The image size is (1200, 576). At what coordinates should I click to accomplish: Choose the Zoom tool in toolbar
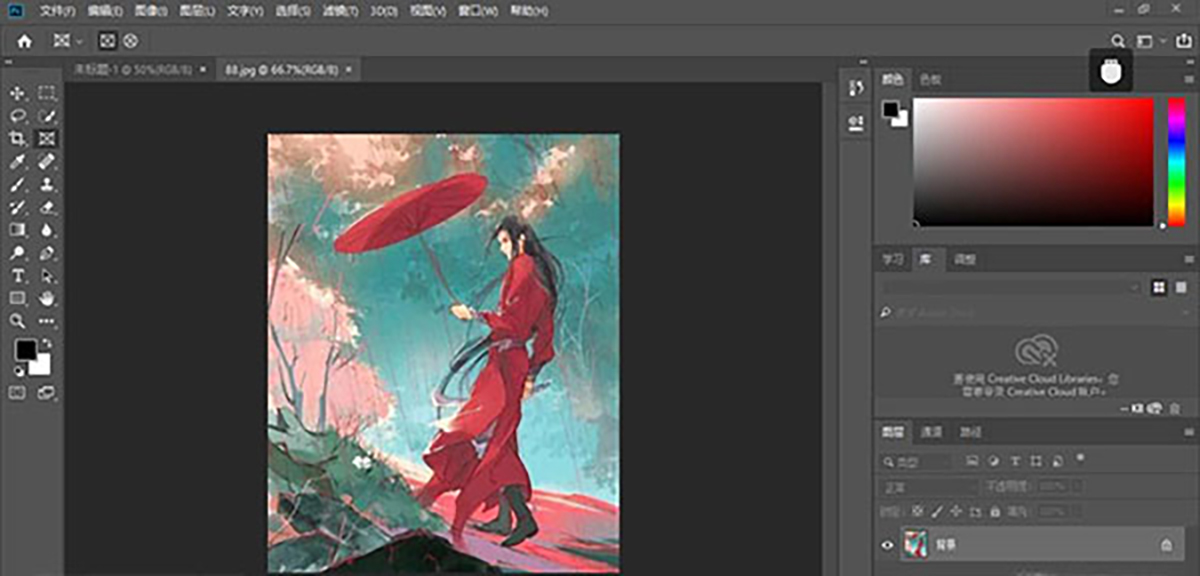17,321
